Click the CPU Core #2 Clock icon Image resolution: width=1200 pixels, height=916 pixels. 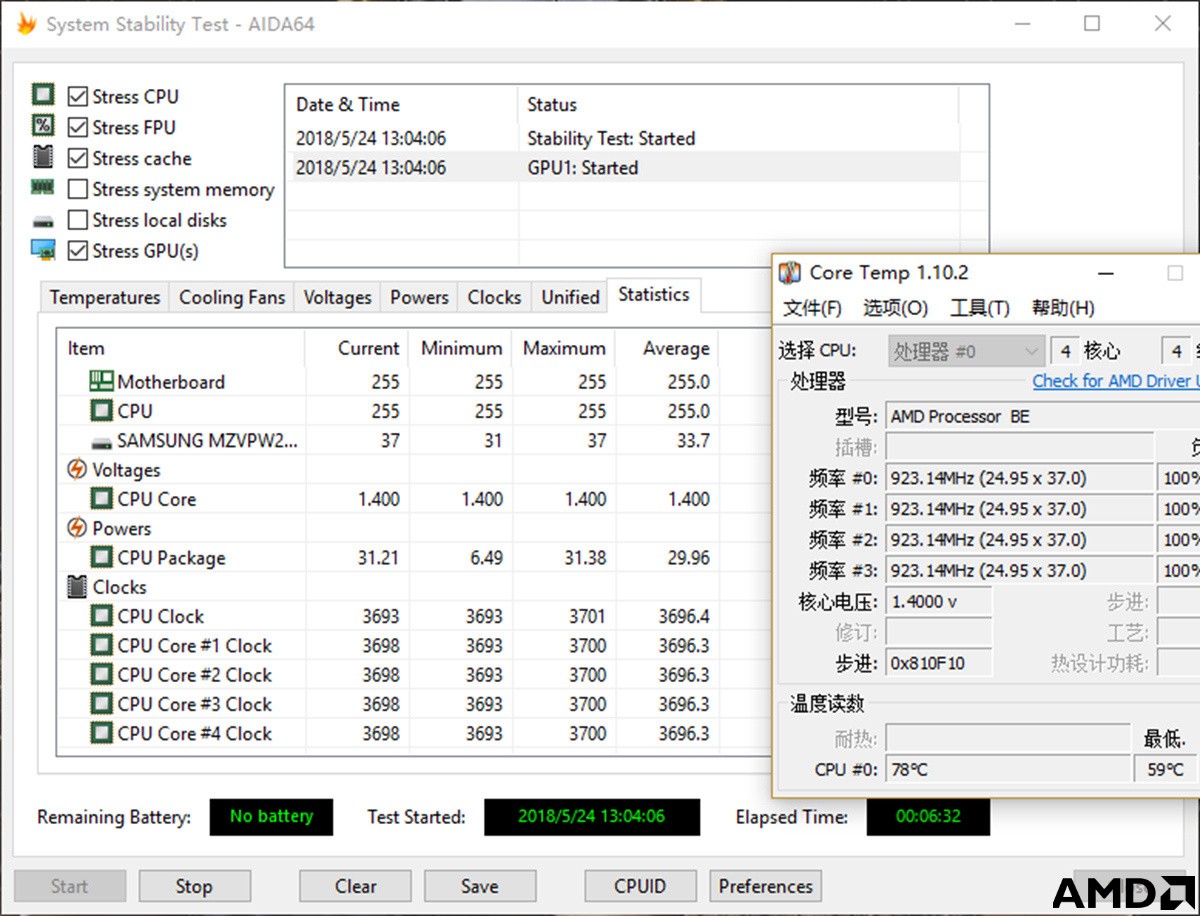tap(101, 674)
